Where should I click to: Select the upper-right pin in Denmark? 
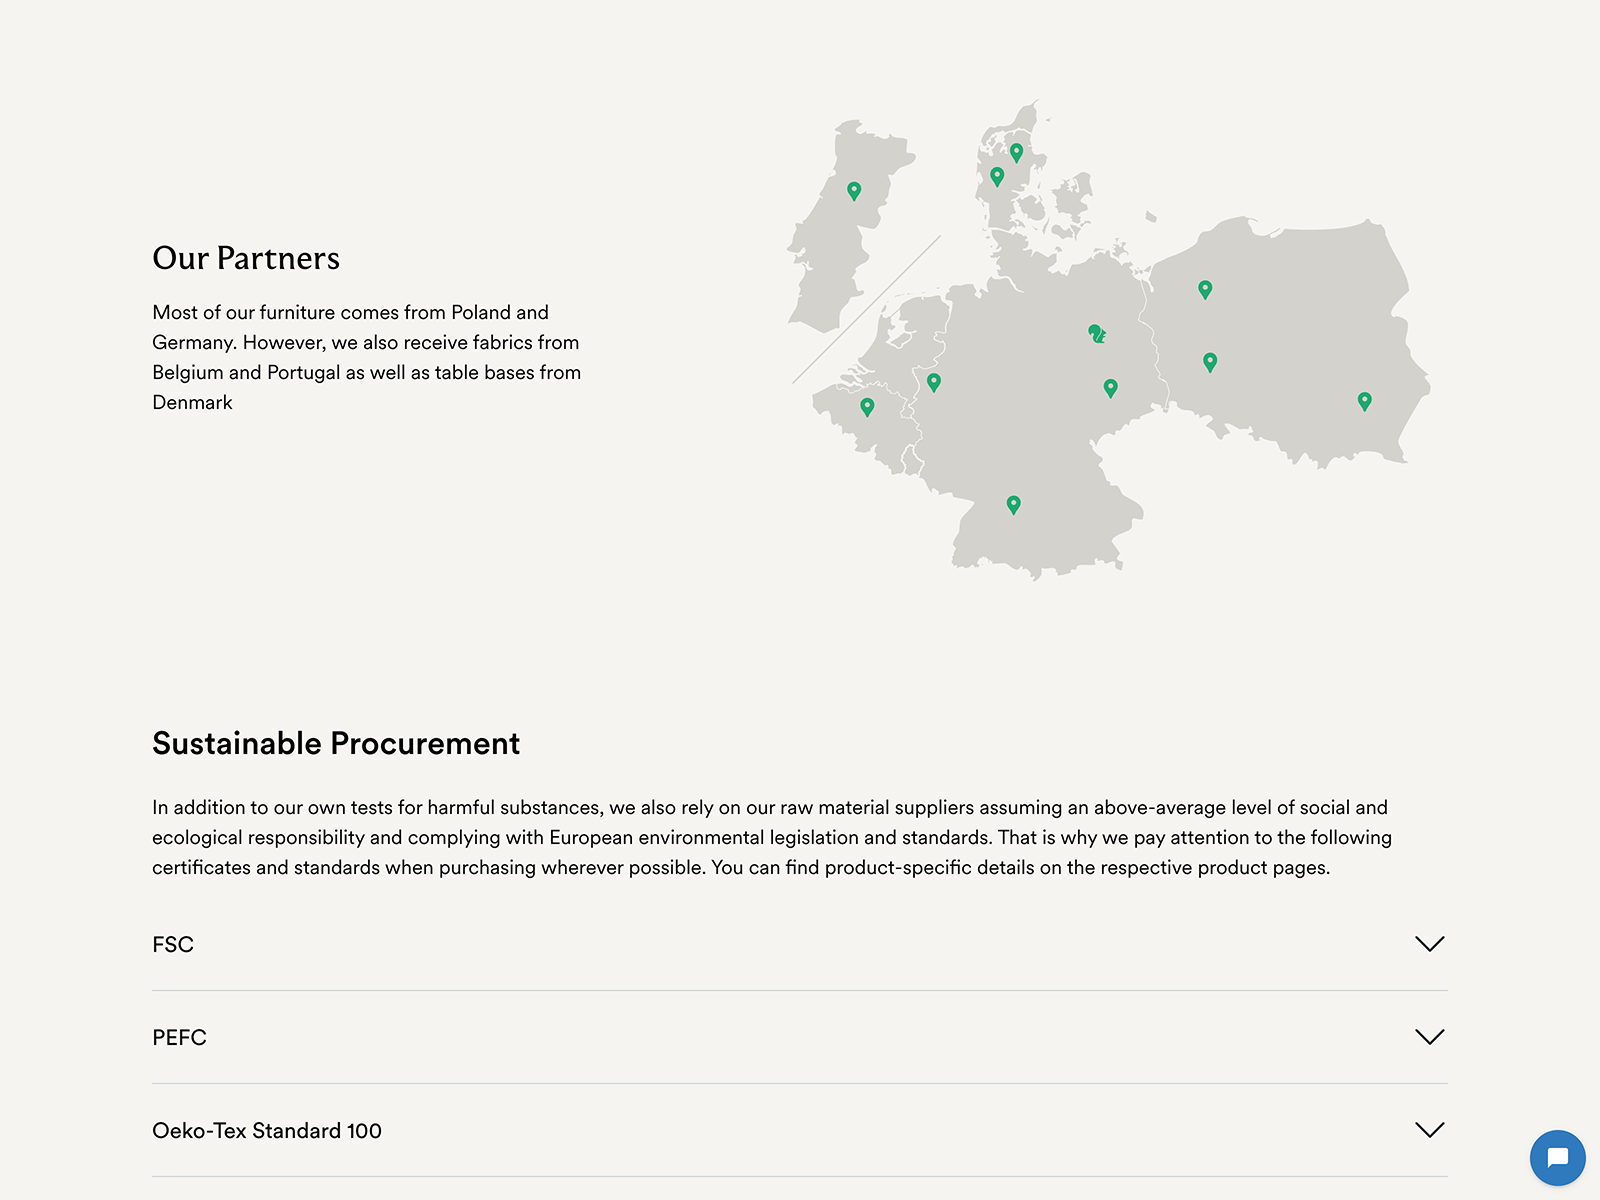pyautogui.click(x=1016, y=152)
